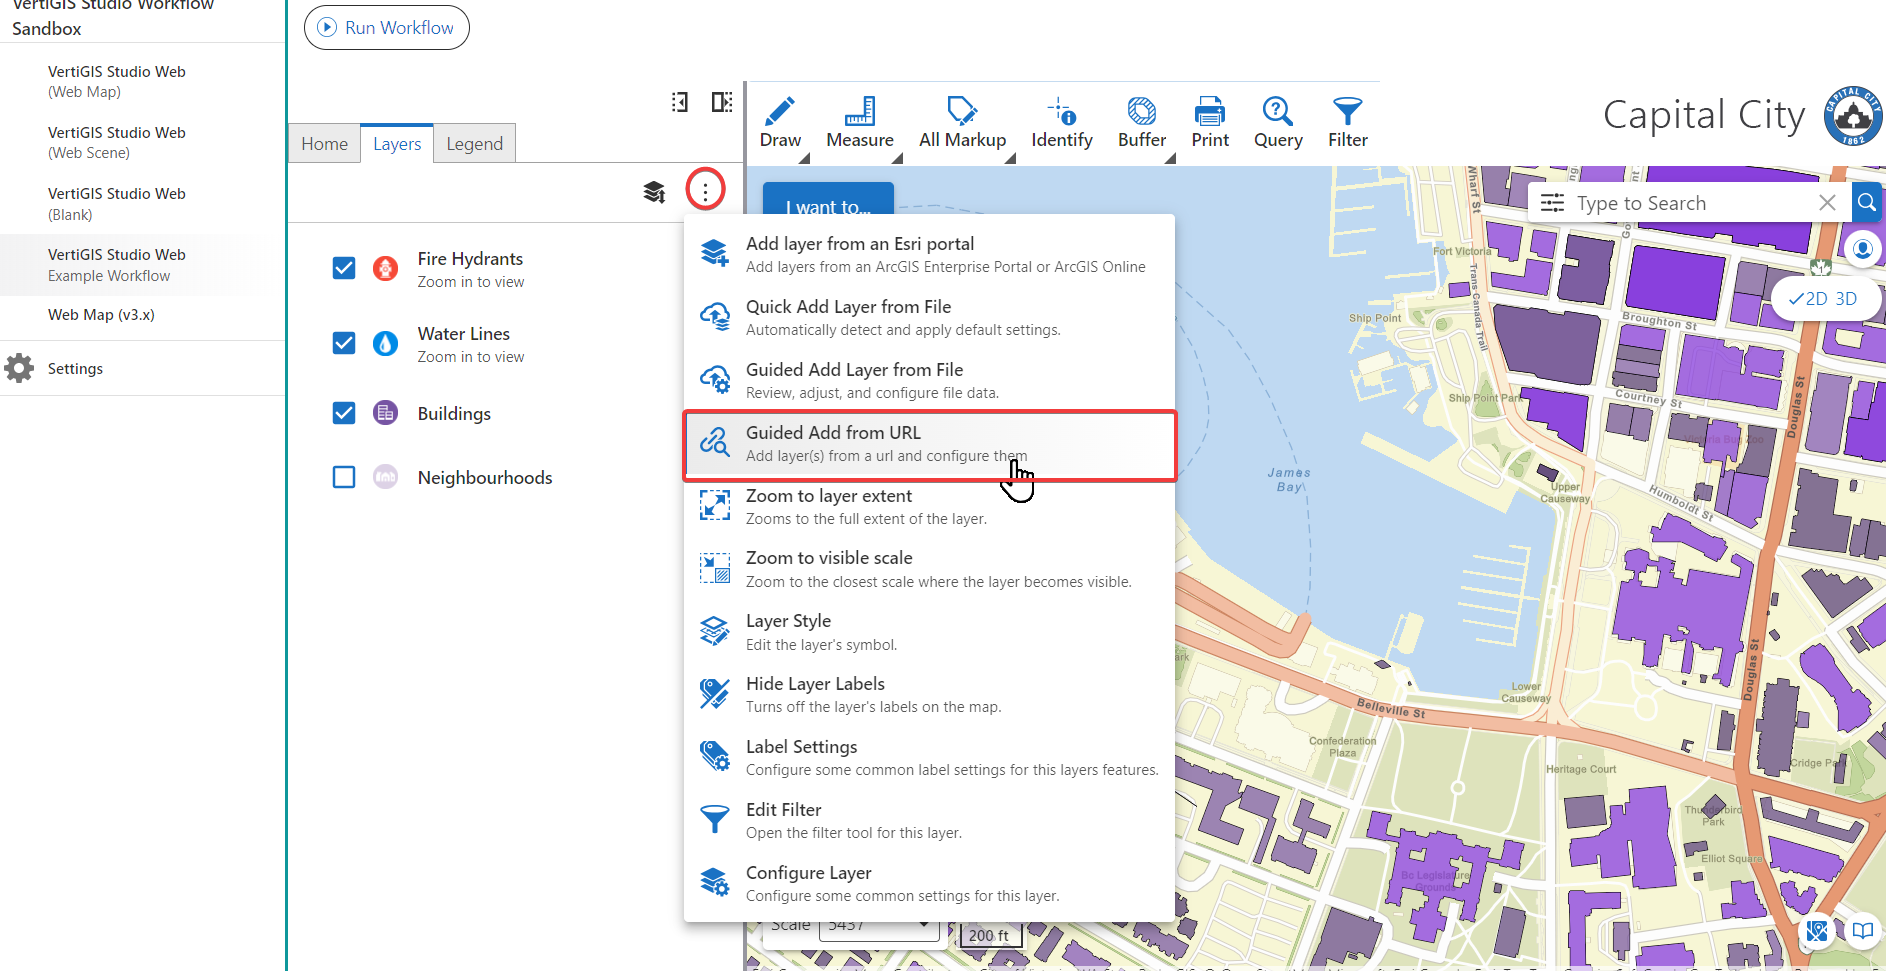Open the Scale dropdown
Image resolution: width=1886 pixels, height=971 pixels.
[880, 926]
